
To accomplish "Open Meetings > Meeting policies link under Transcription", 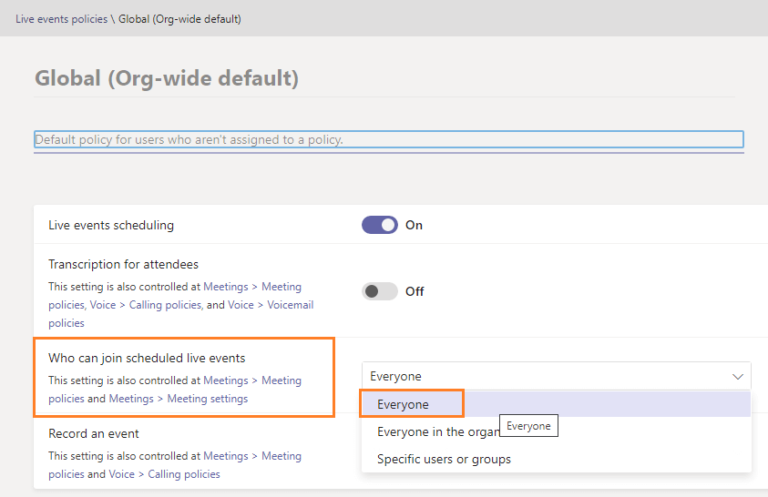I will pyautogui.click(x=252, y=287).
